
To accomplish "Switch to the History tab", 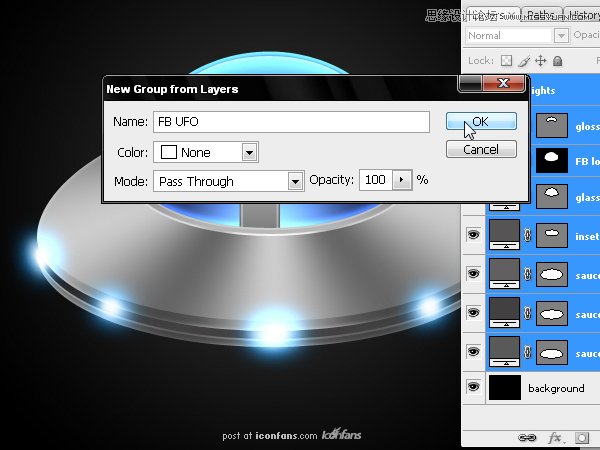I will click(582, 15).
